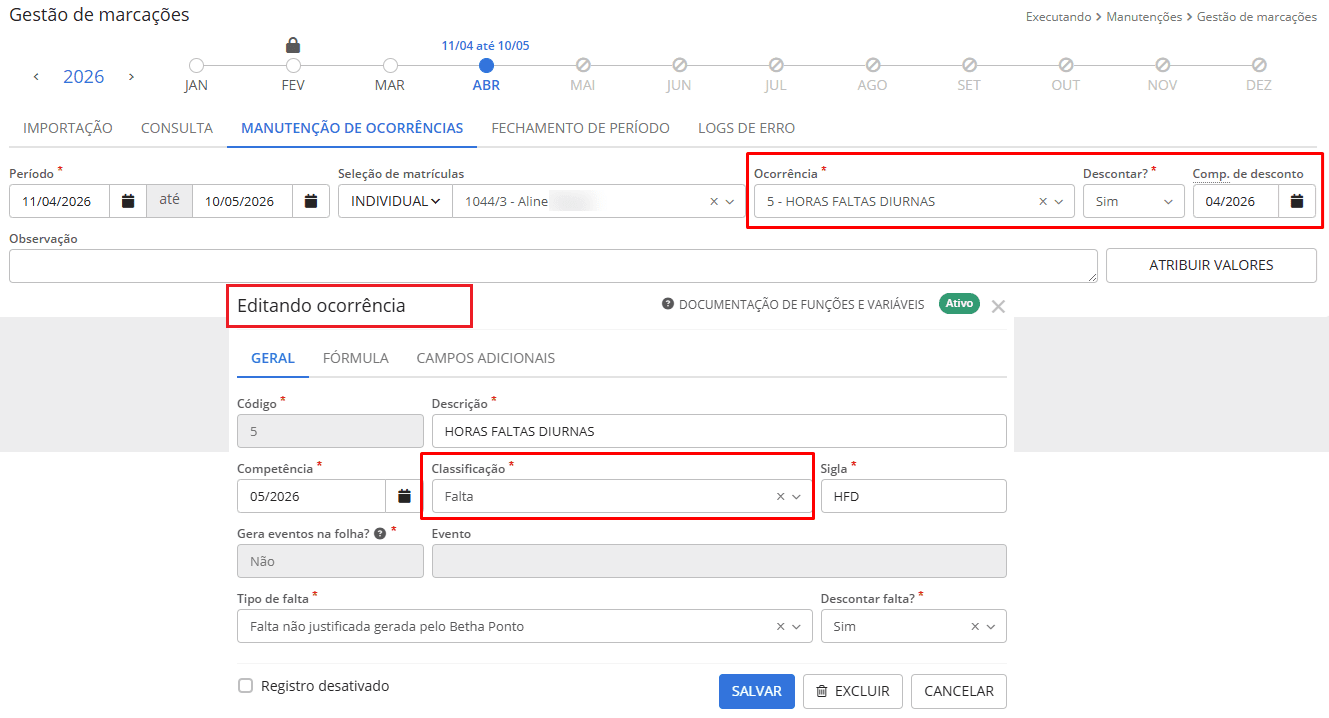Open INDIVIDUAL selection type dropdown
The width and height of the screenshot is (1329, 718).
395,201
